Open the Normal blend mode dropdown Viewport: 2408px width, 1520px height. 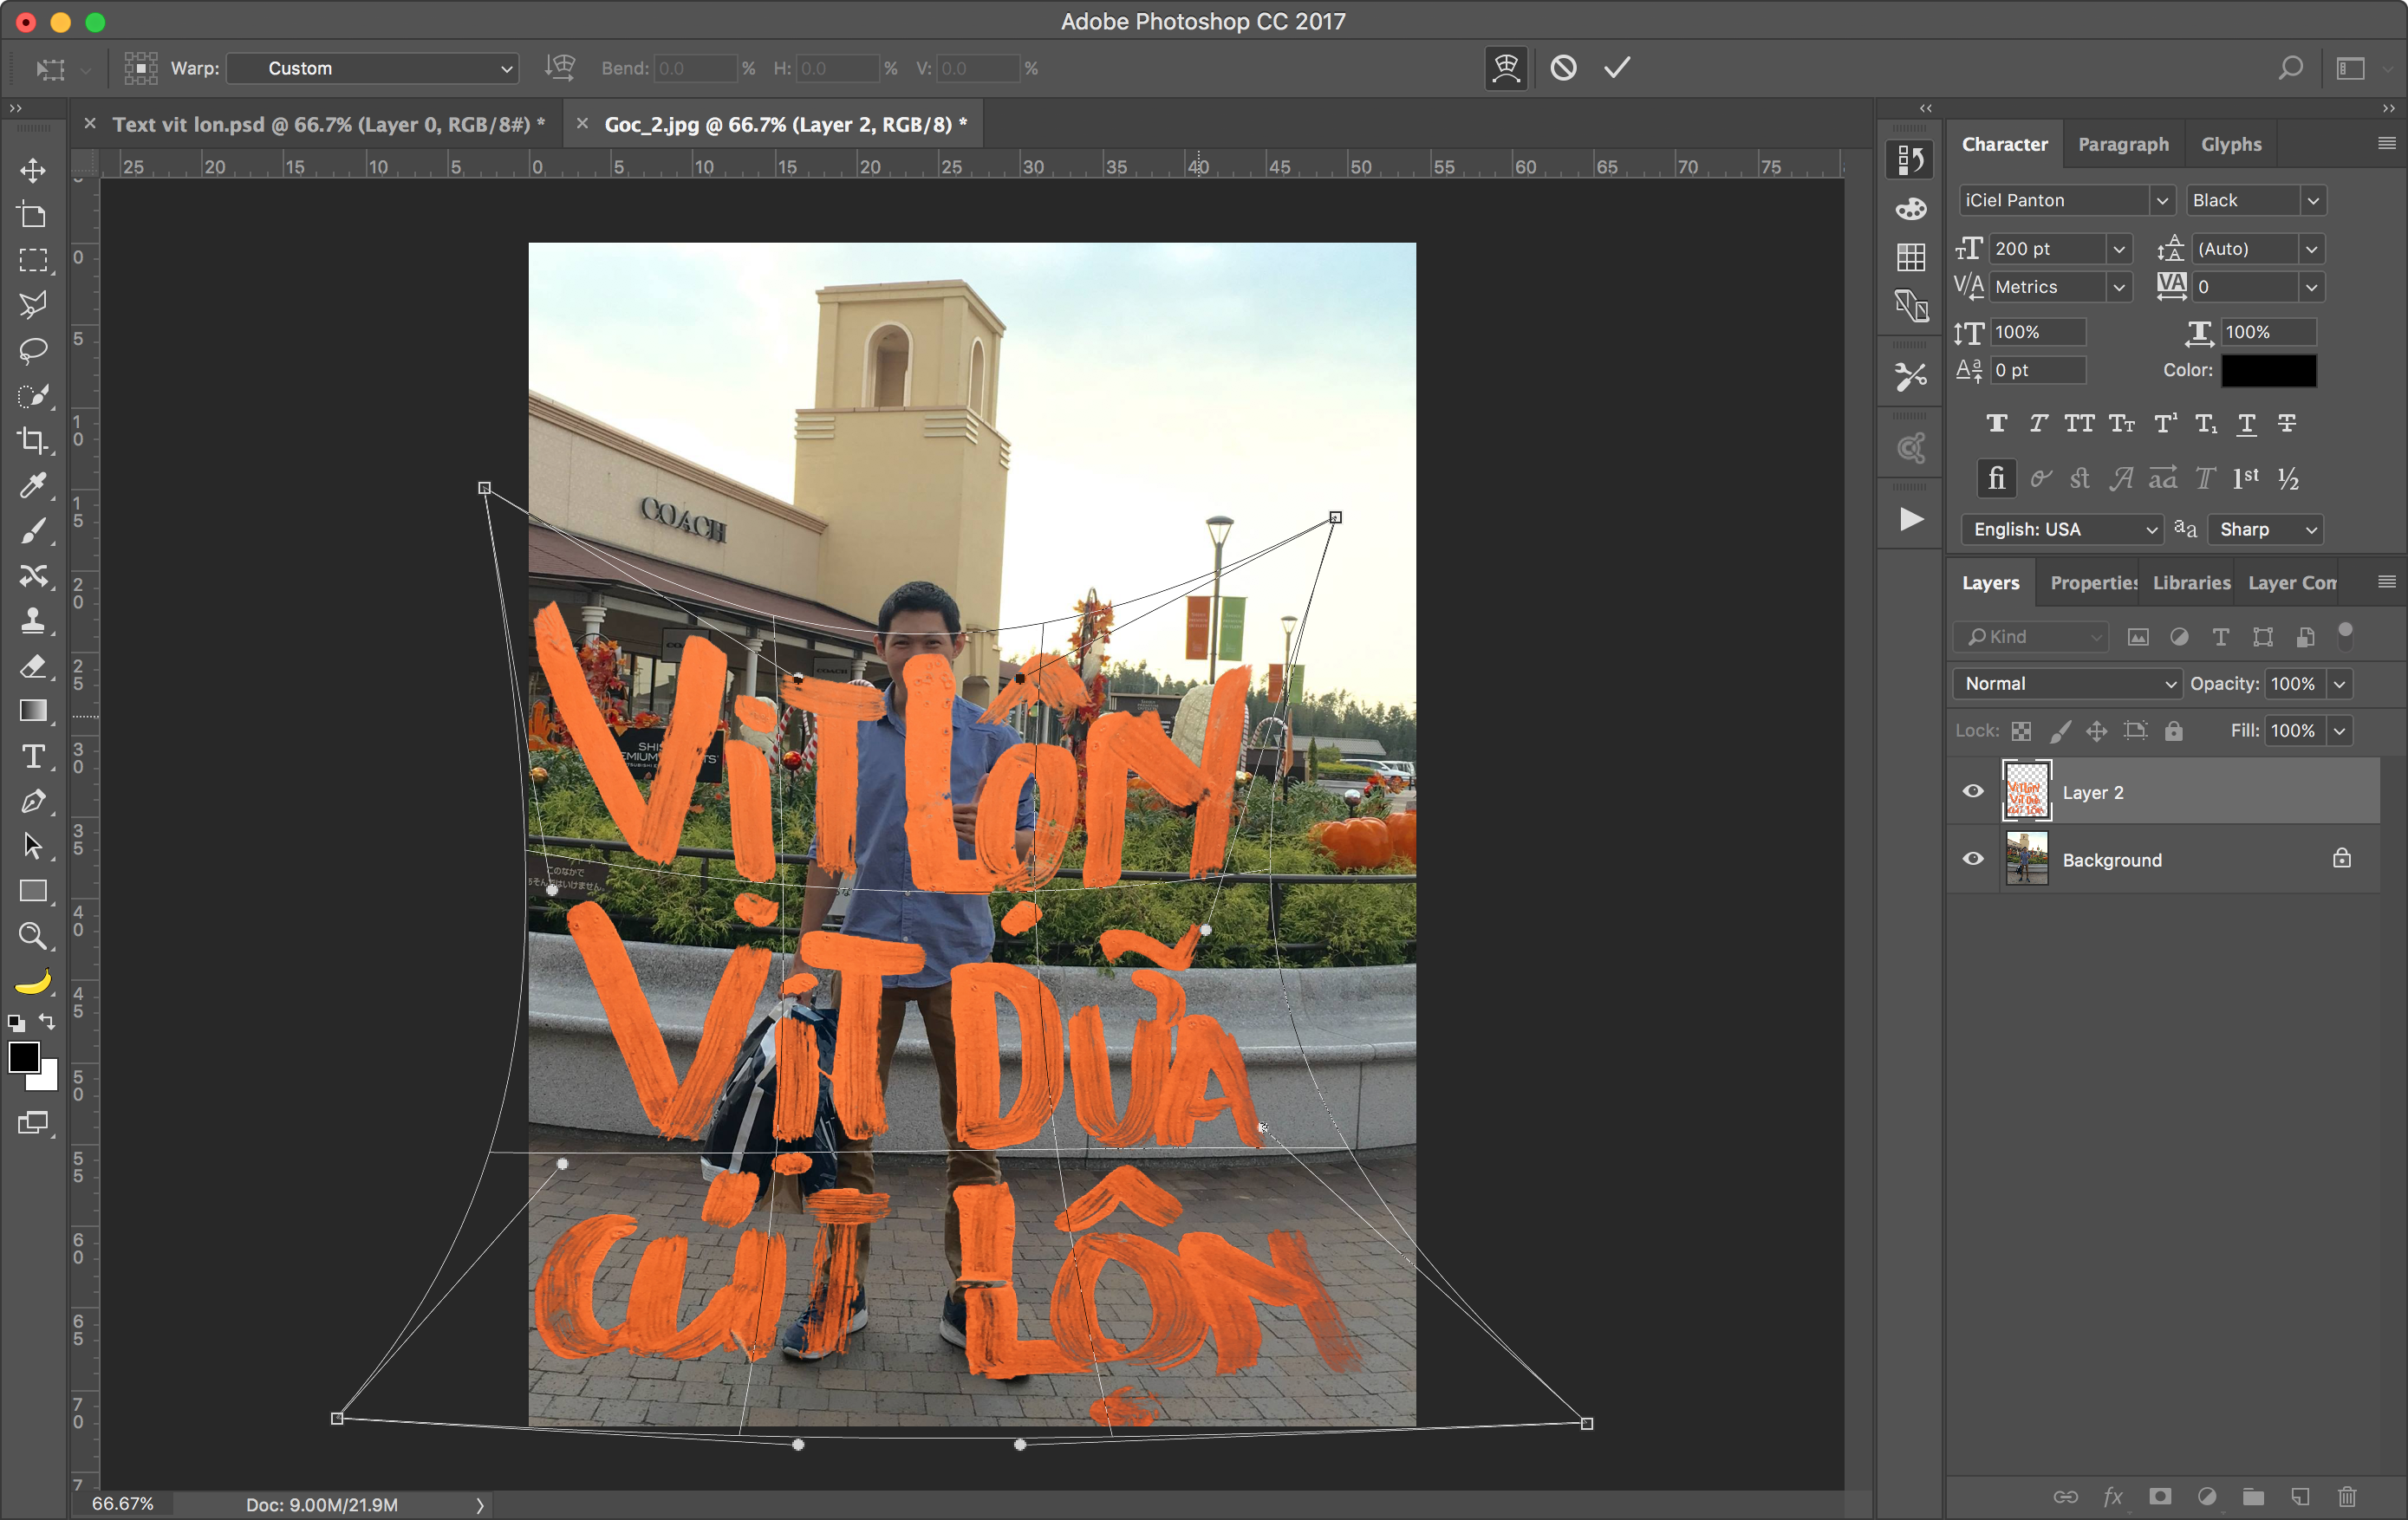2066,684
